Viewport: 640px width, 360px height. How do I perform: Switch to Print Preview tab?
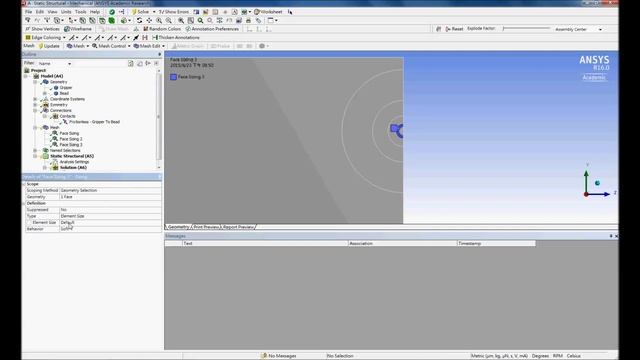(x=206, y=227)
